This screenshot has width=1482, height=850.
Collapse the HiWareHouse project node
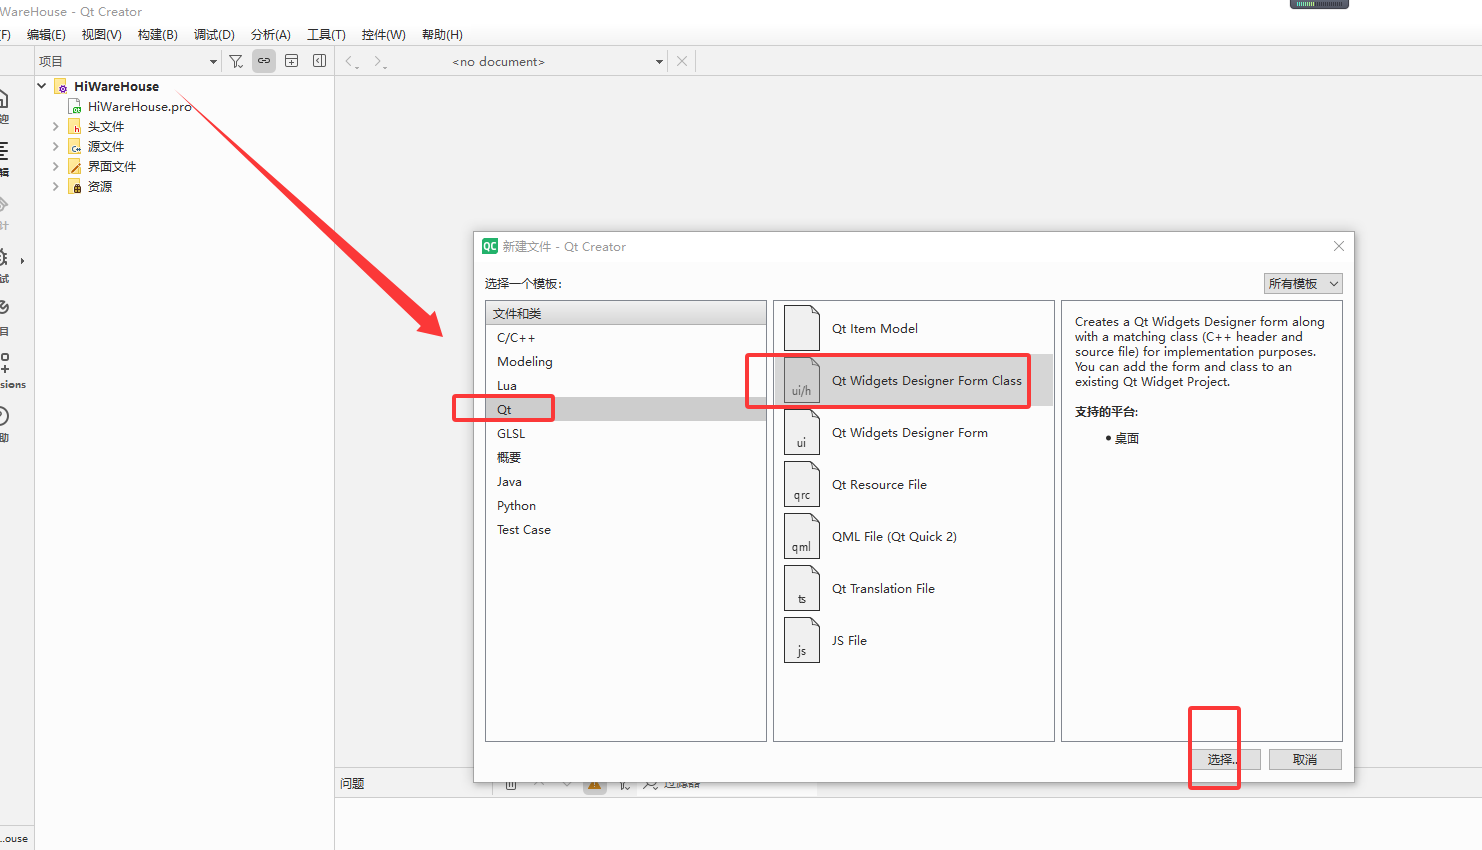[x=42, y=86]
